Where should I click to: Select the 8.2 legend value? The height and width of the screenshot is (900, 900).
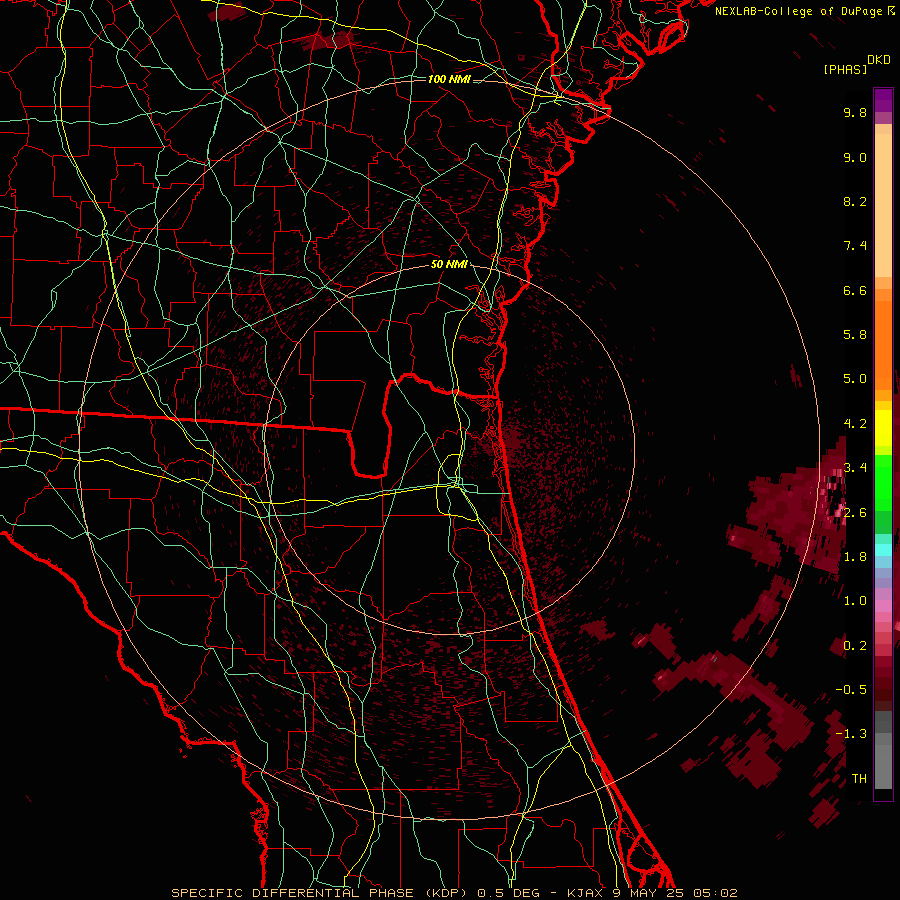(x=855, y=201)
